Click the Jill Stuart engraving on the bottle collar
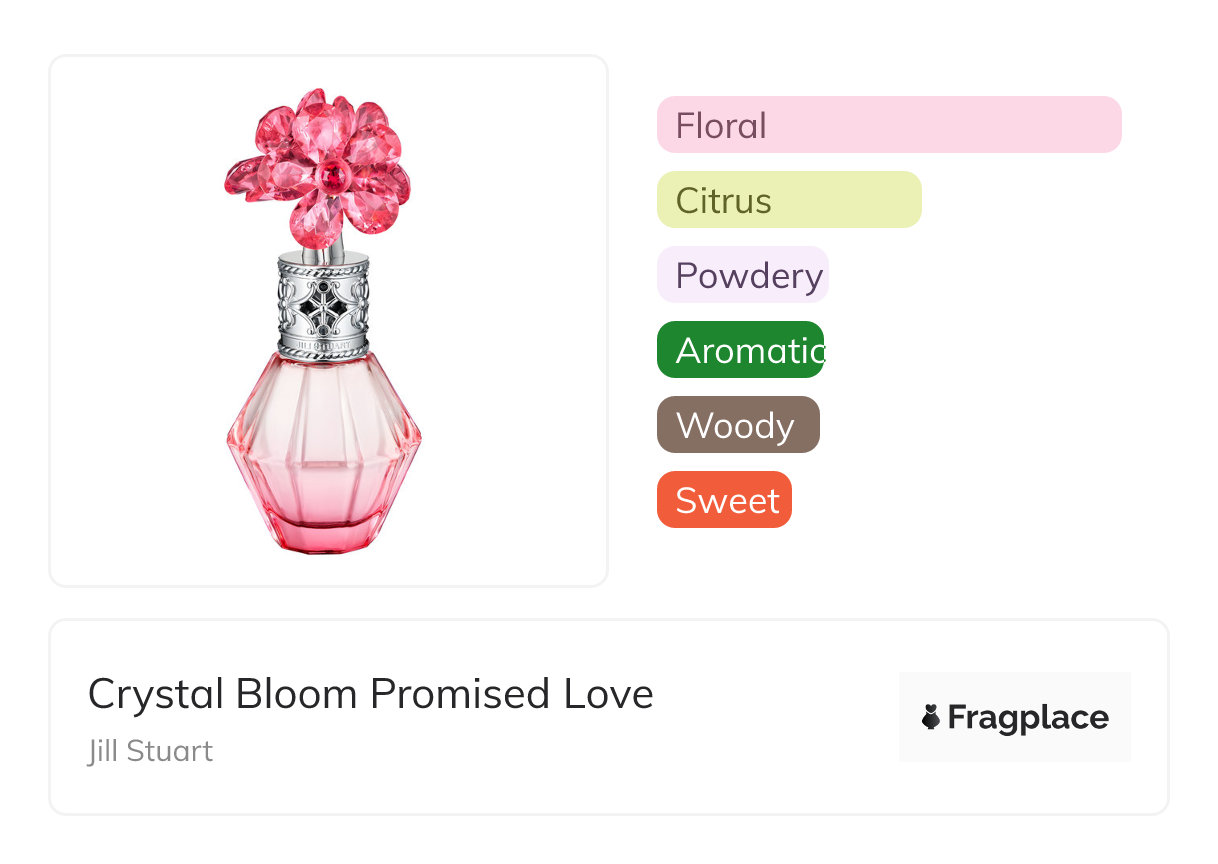This screenshot has width=1218, height=864. pos(324,346)
